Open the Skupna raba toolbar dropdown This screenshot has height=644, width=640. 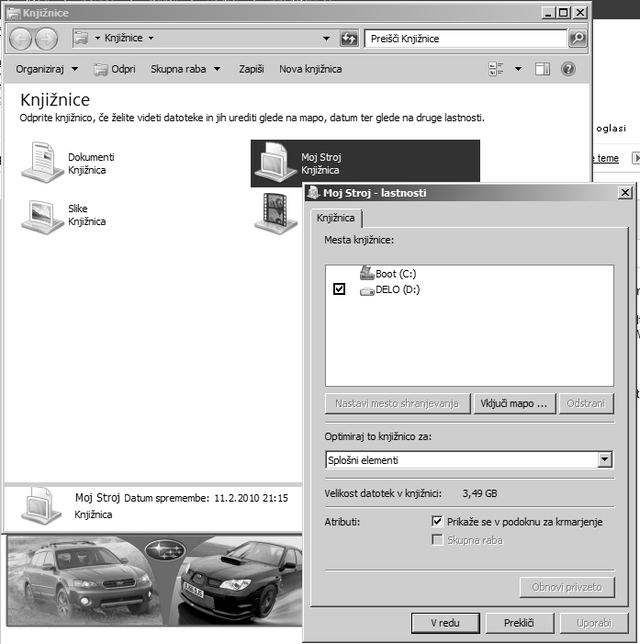click(185, 69)
